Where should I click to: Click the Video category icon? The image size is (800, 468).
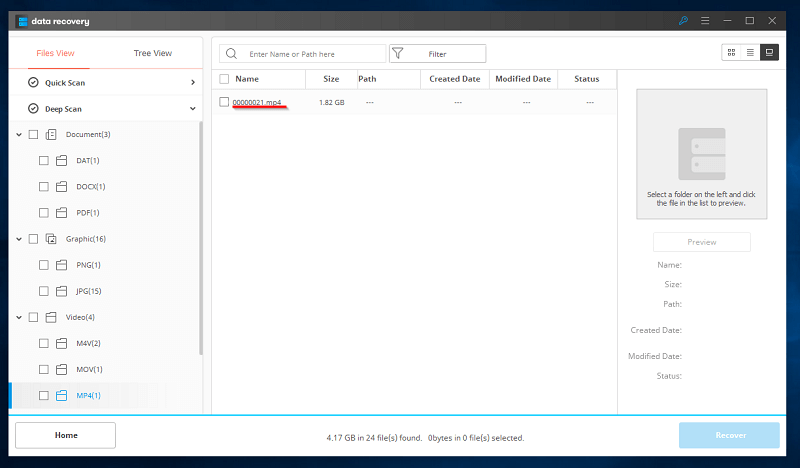(51, 317)
